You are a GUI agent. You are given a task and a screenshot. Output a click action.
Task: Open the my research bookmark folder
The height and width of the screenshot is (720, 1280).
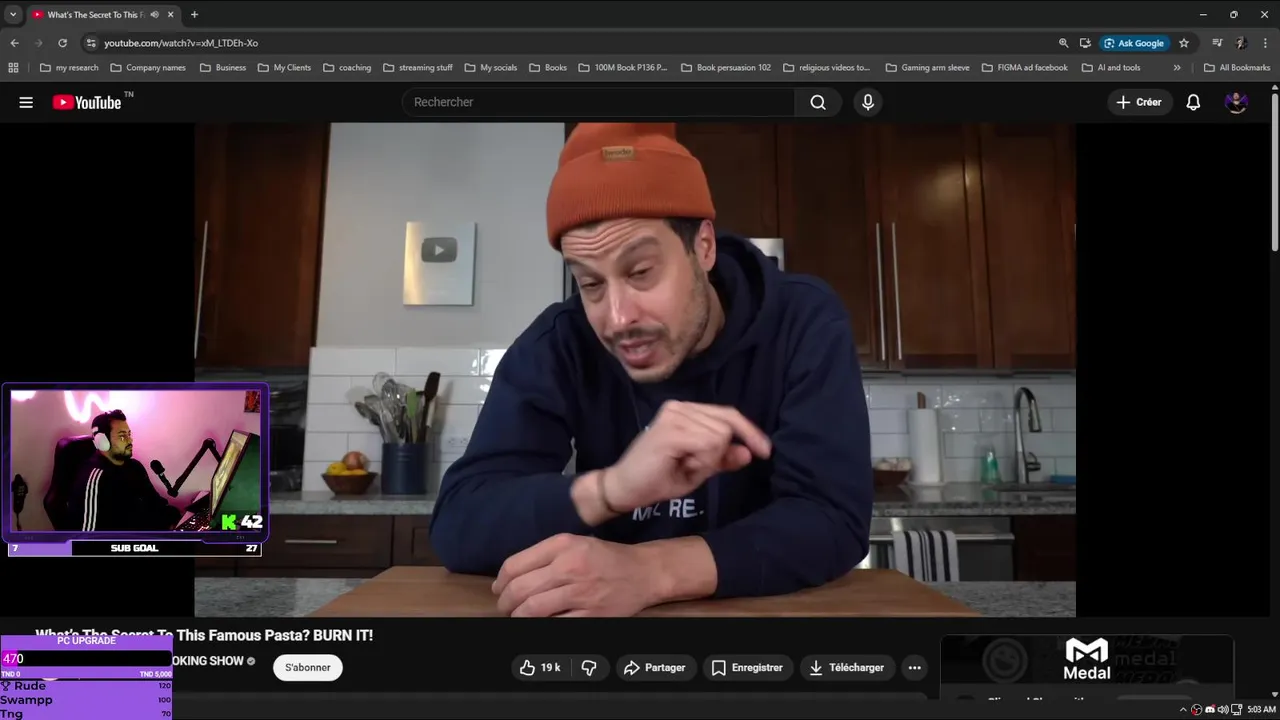[69, 68]
